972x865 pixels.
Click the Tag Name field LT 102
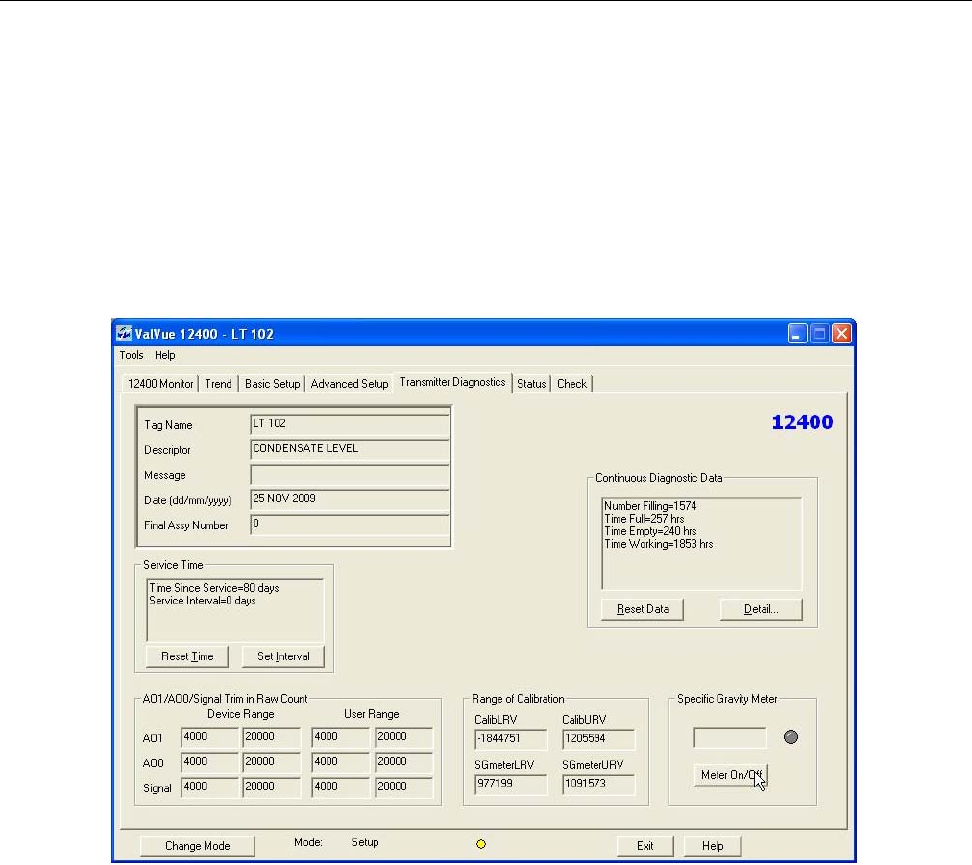click(x=350, y=424)
